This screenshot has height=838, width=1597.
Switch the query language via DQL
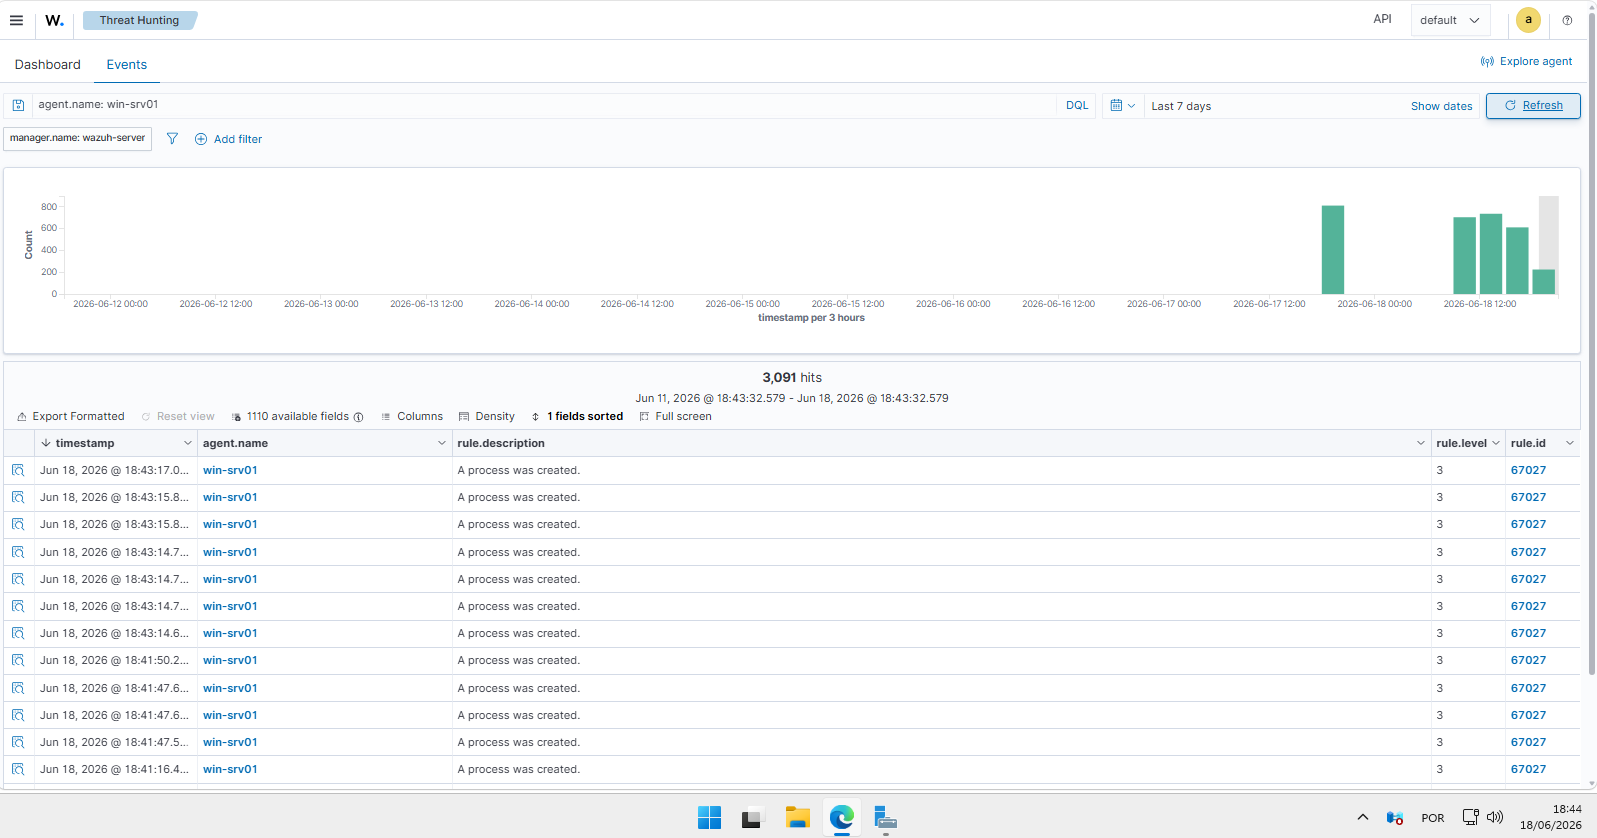[1077, 105]
